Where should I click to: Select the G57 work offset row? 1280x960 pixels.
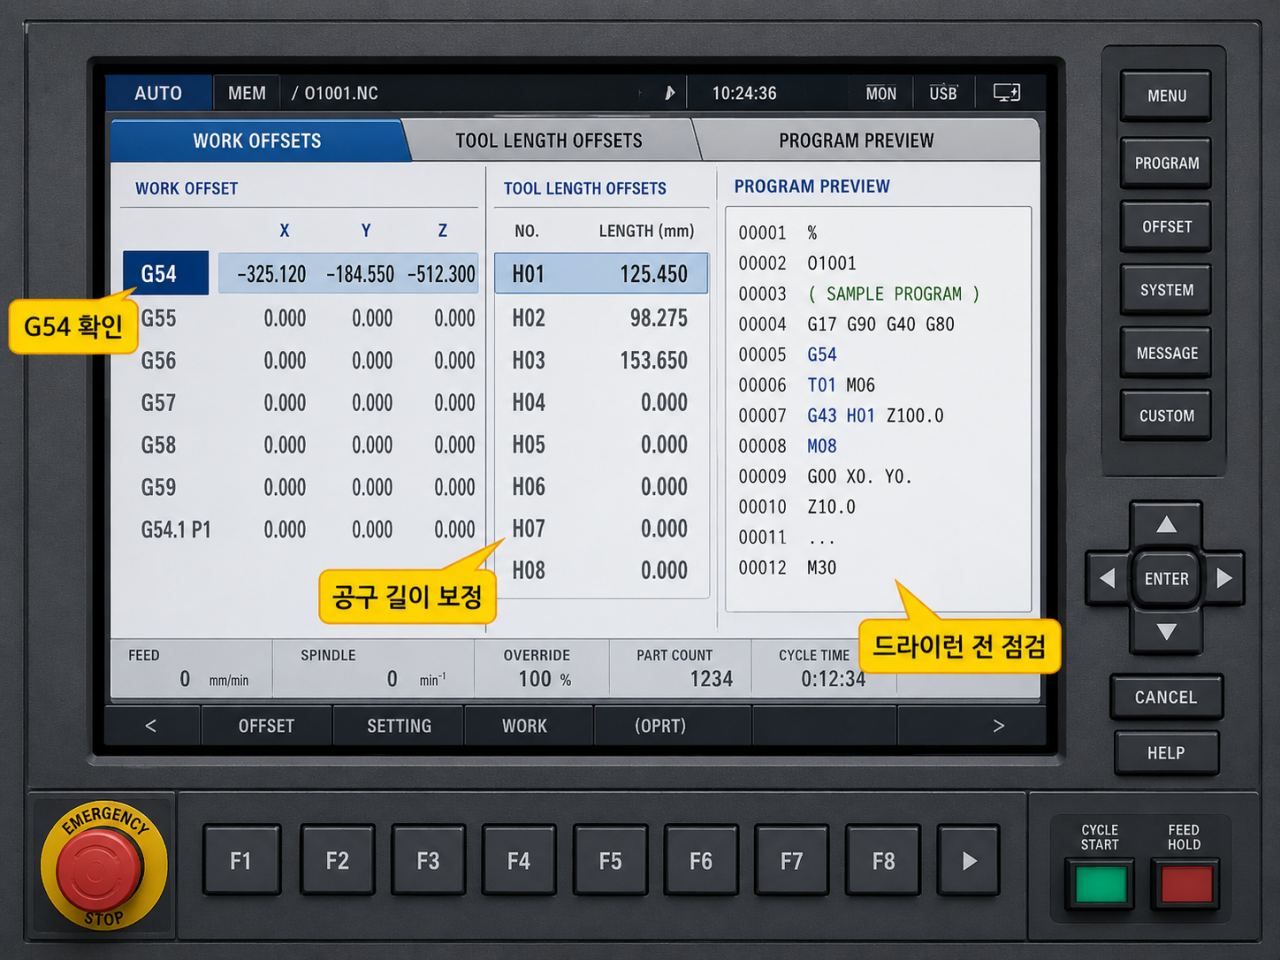pos(300,403)
